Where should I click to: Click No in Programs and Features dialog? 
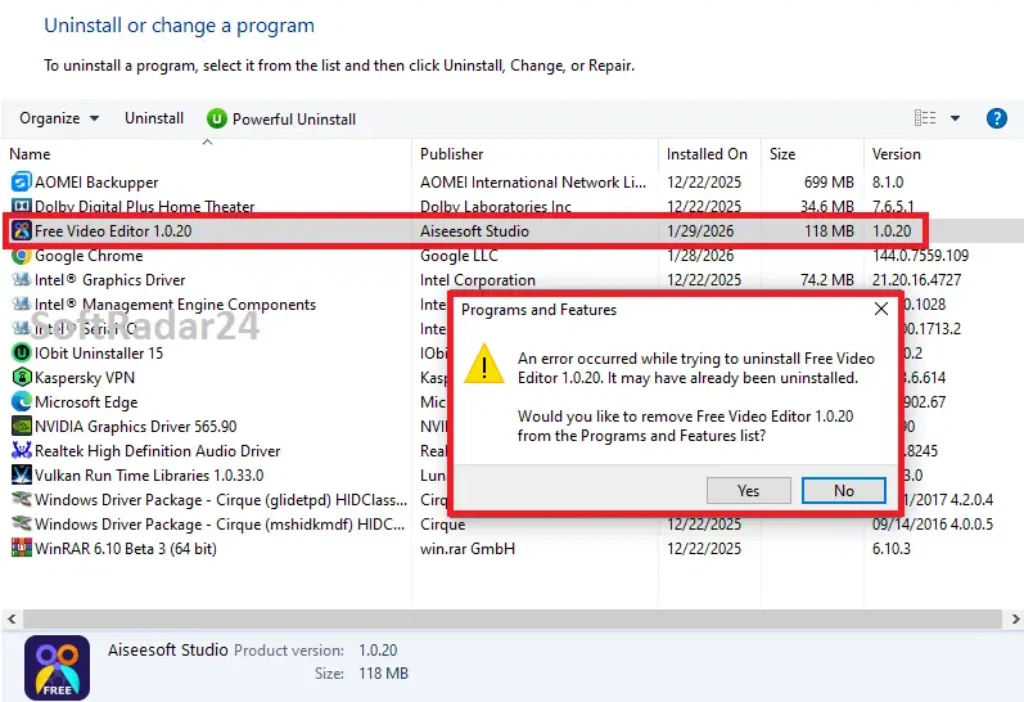click(844, 490)
